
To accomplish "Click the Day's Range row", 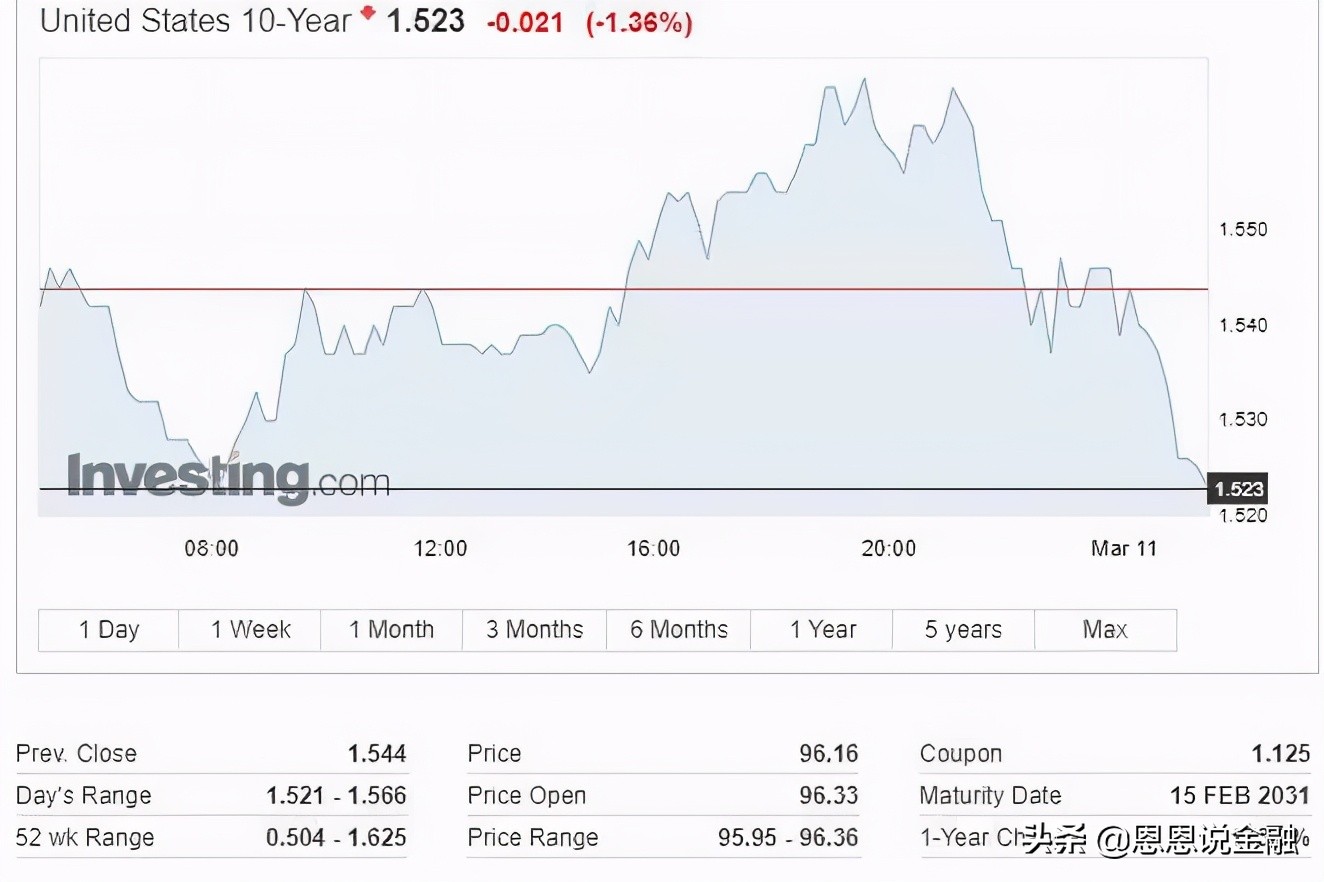I will coord(211,796).
